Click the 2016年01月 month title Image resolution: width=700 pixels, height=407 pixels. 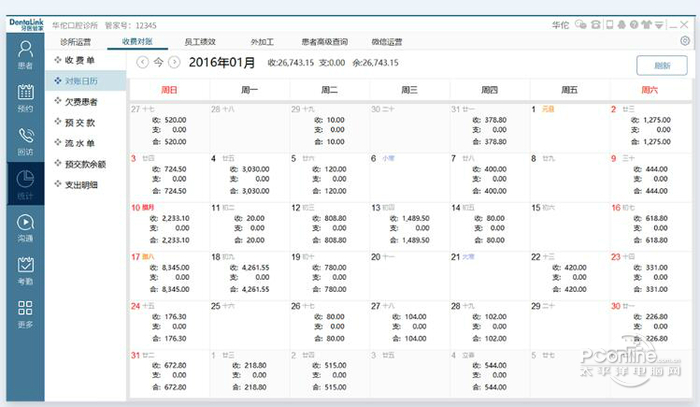click(222, 62)
